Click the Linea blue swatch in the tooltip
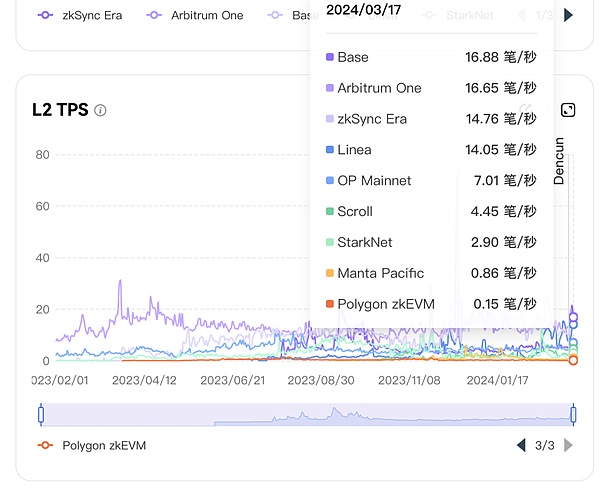The image size is (600, 489). [x=330, y=150]
